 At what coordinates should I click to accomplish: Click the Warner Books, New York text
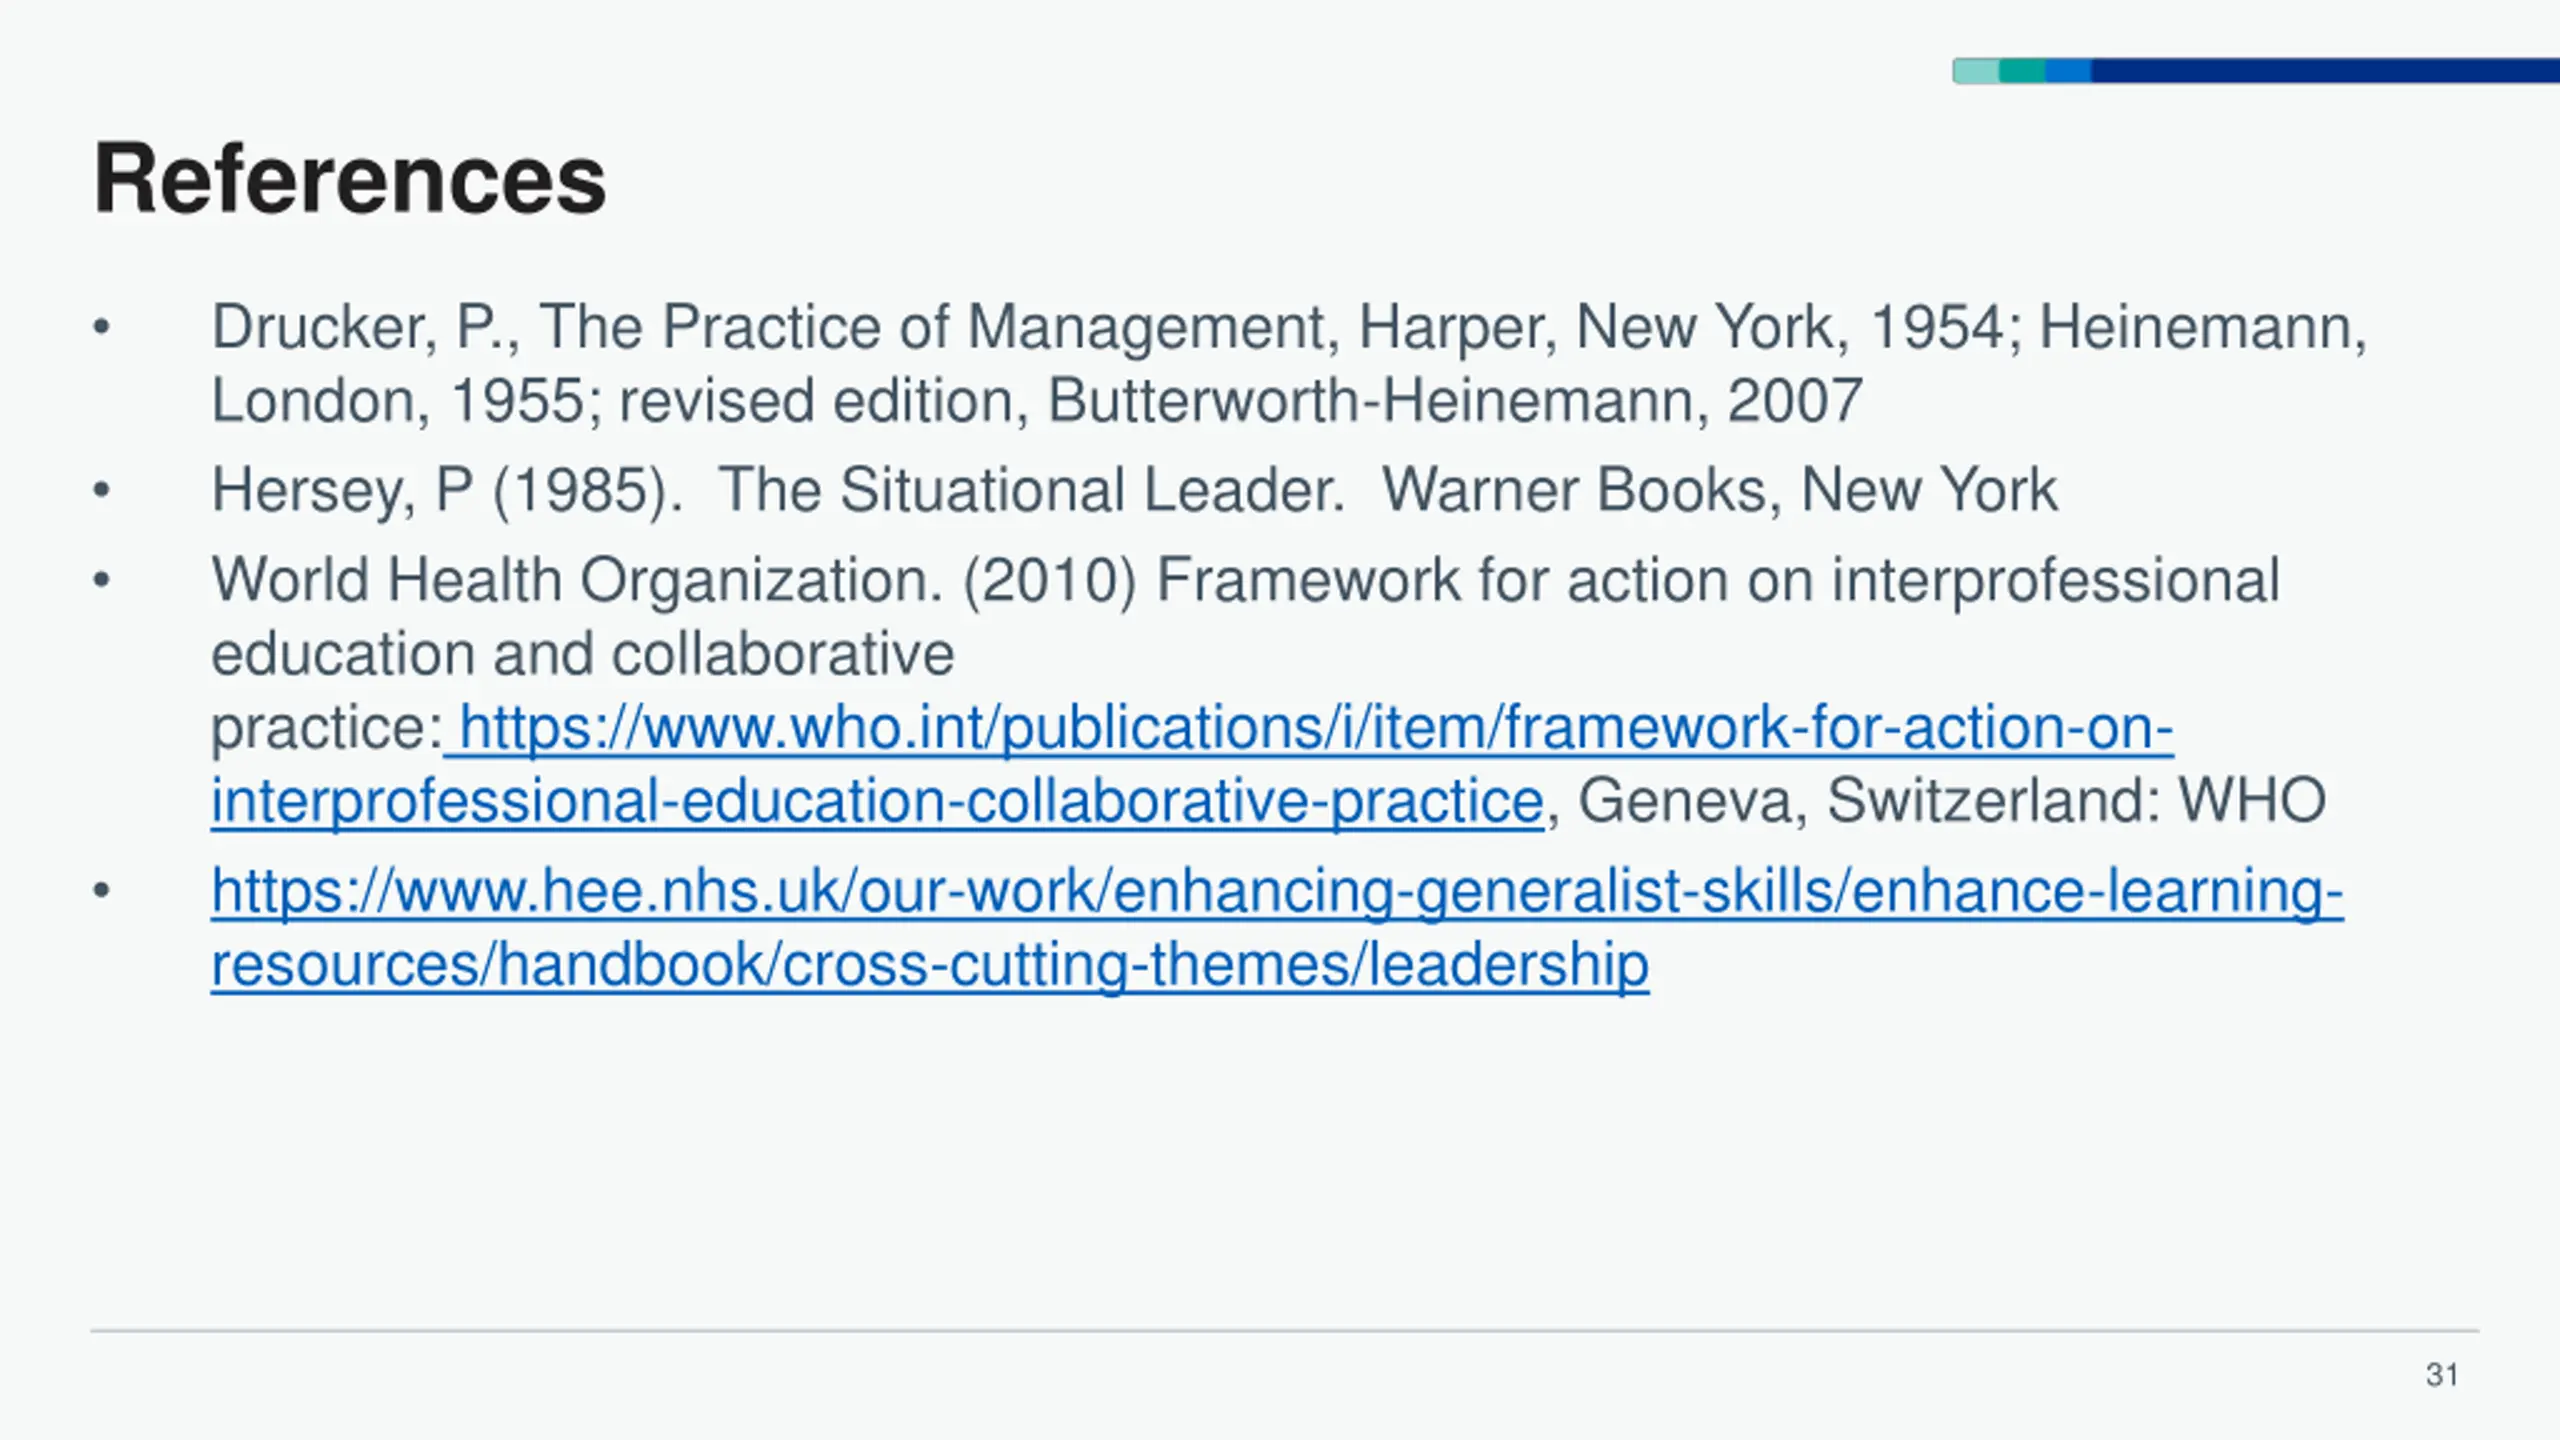pyautogui.click(x=1719, y=490)
